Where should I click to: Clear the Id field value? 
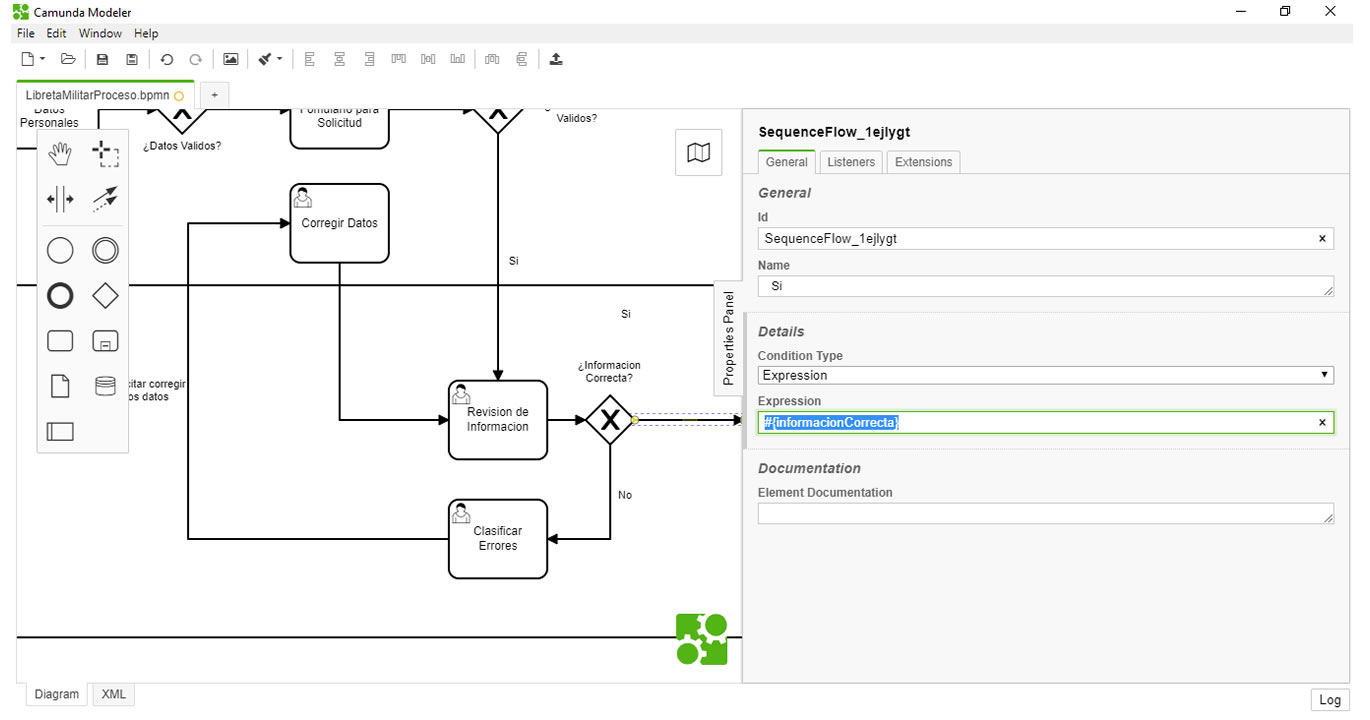coord(1322,239)
